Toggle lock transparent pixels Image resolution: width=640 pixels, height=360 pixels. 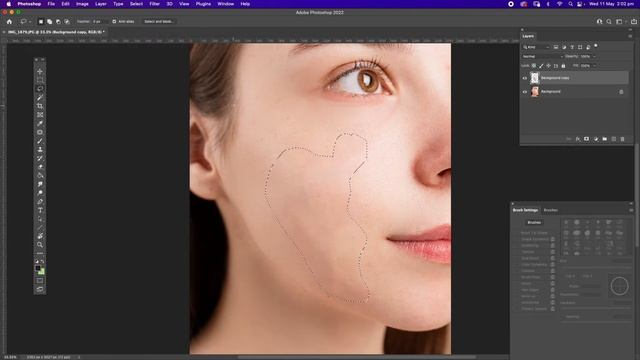tap(534, 66)
